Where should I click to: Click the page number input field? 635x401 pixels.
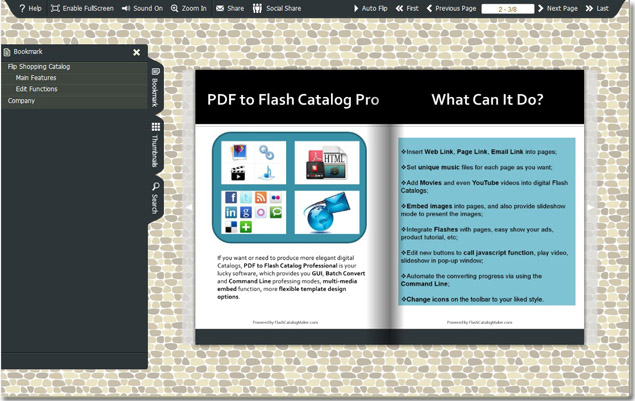point(507,9)
